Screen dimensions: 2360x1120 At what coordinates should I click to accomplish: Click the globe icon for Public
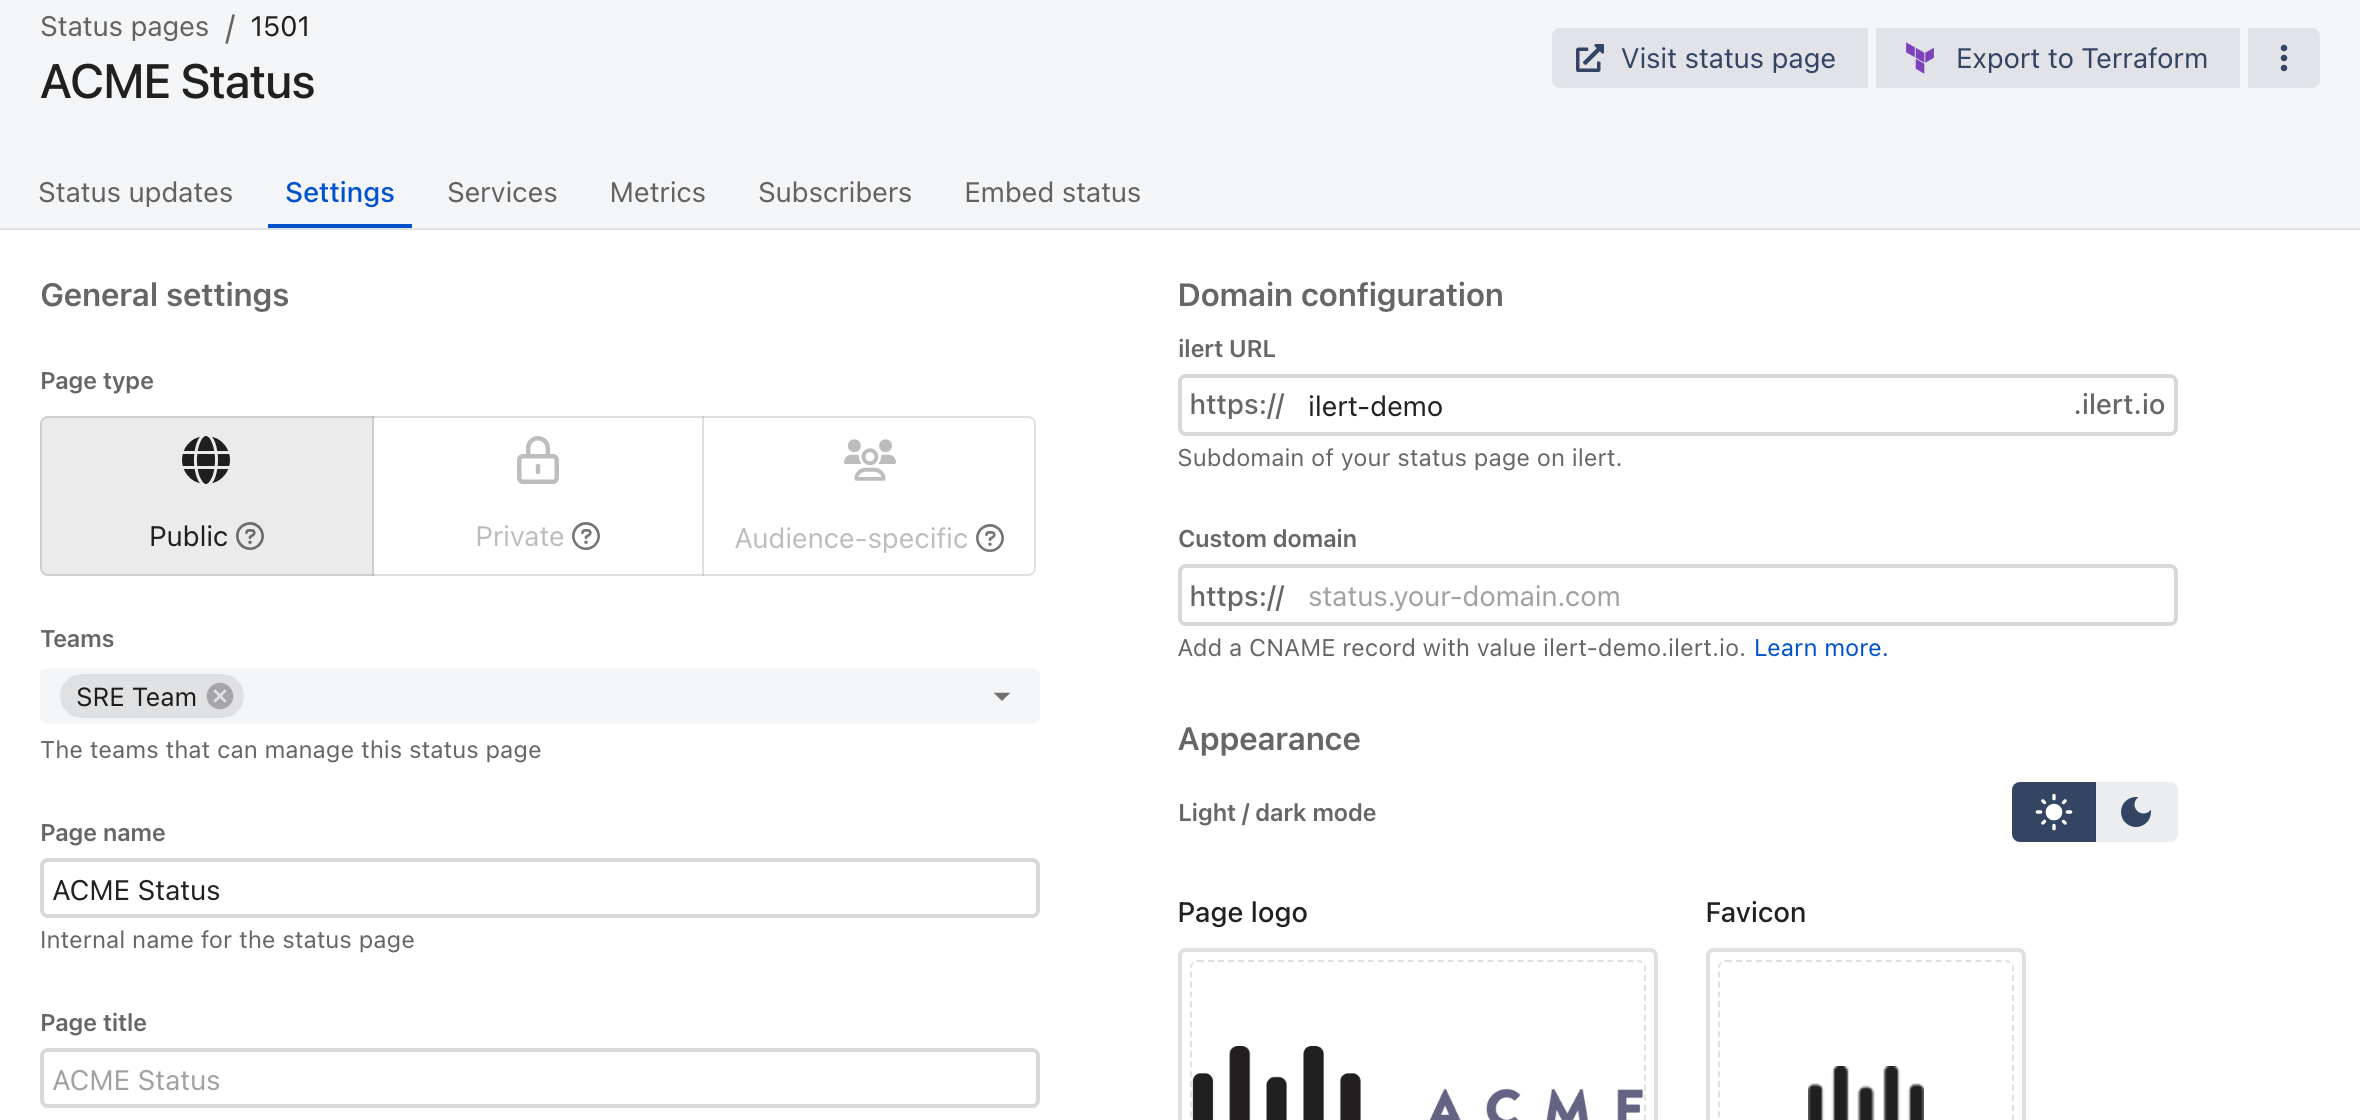click(206, 460)
